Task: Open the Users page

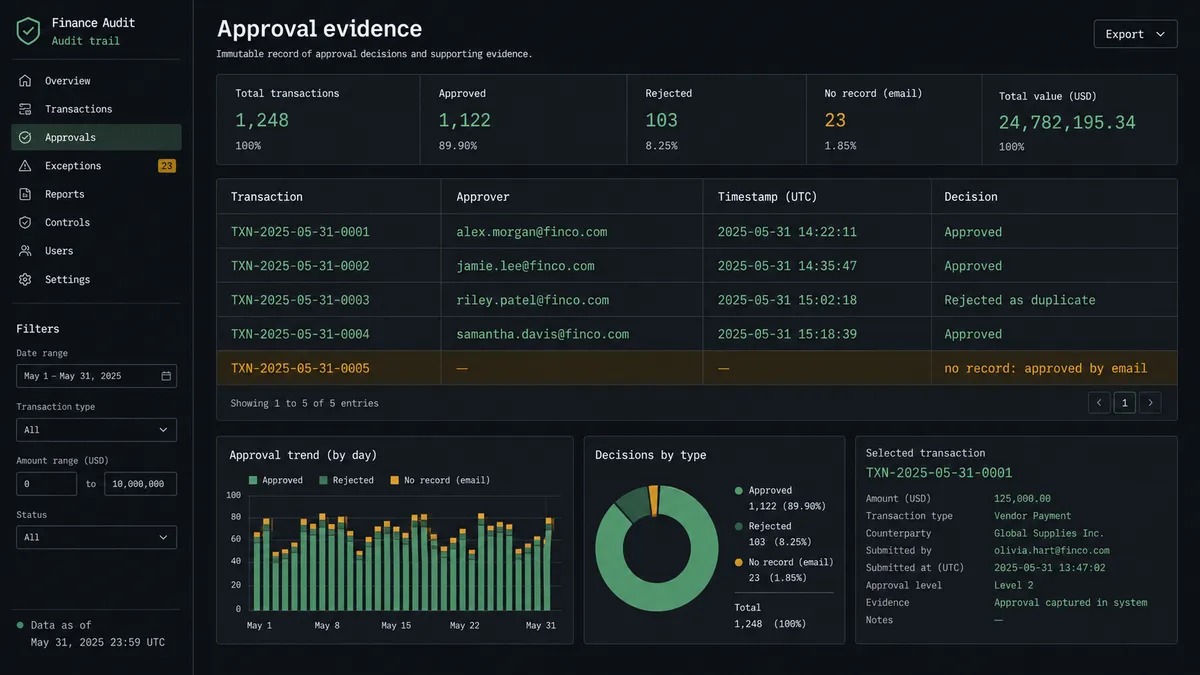Action: tap(96, 251)
